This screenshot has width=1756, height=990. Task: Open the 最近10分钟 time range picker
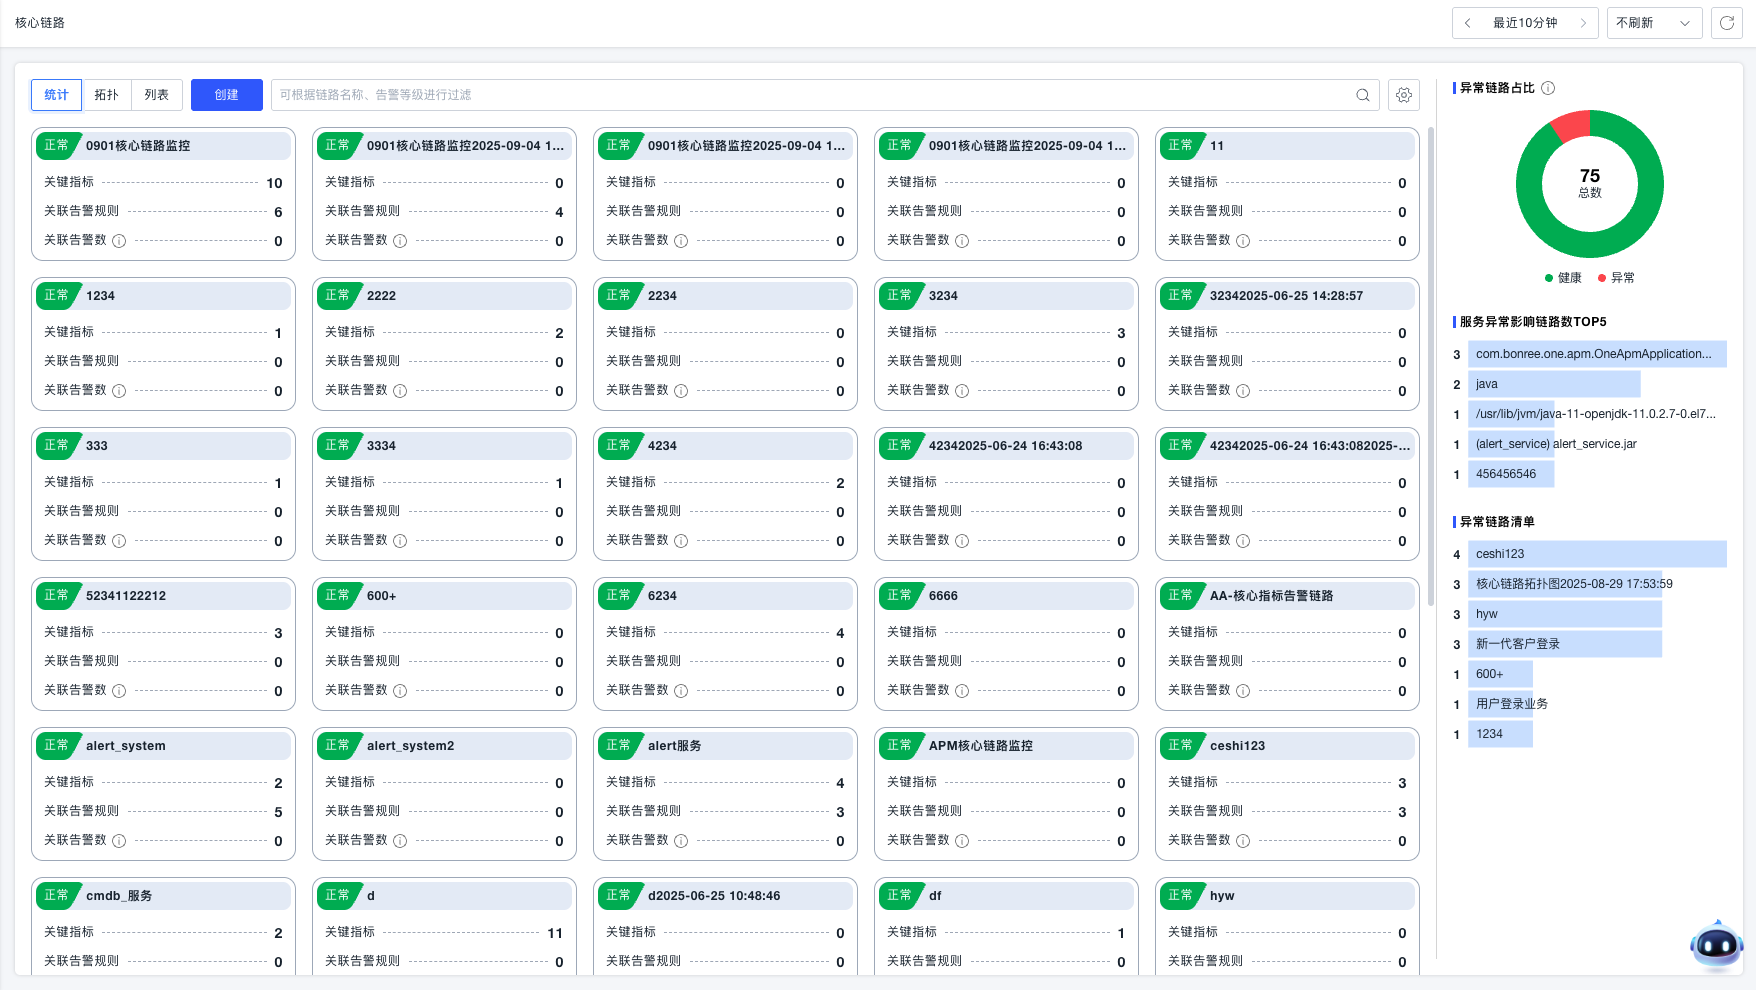tap(1525, 23)
